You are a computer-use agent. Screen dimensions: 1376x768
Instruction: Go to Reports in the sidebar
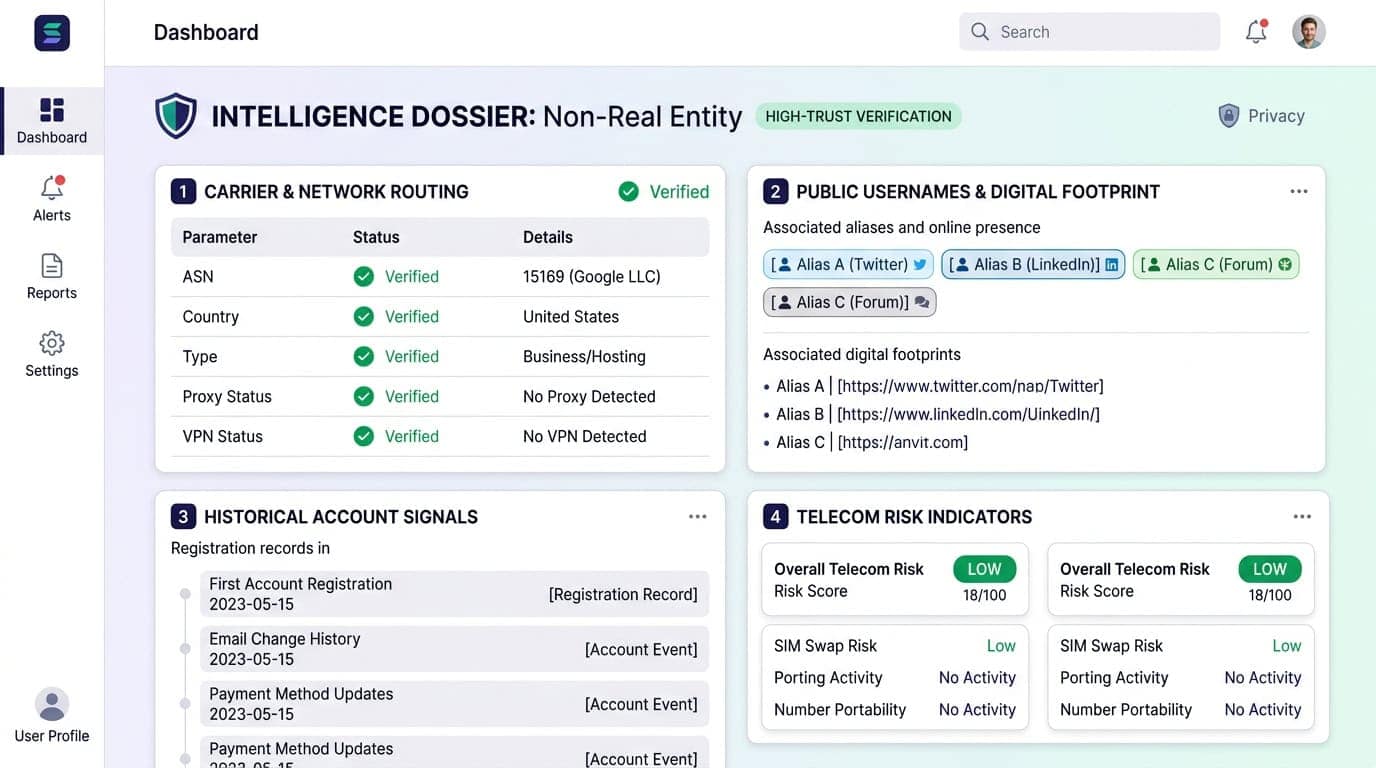[x=52, y=276]
